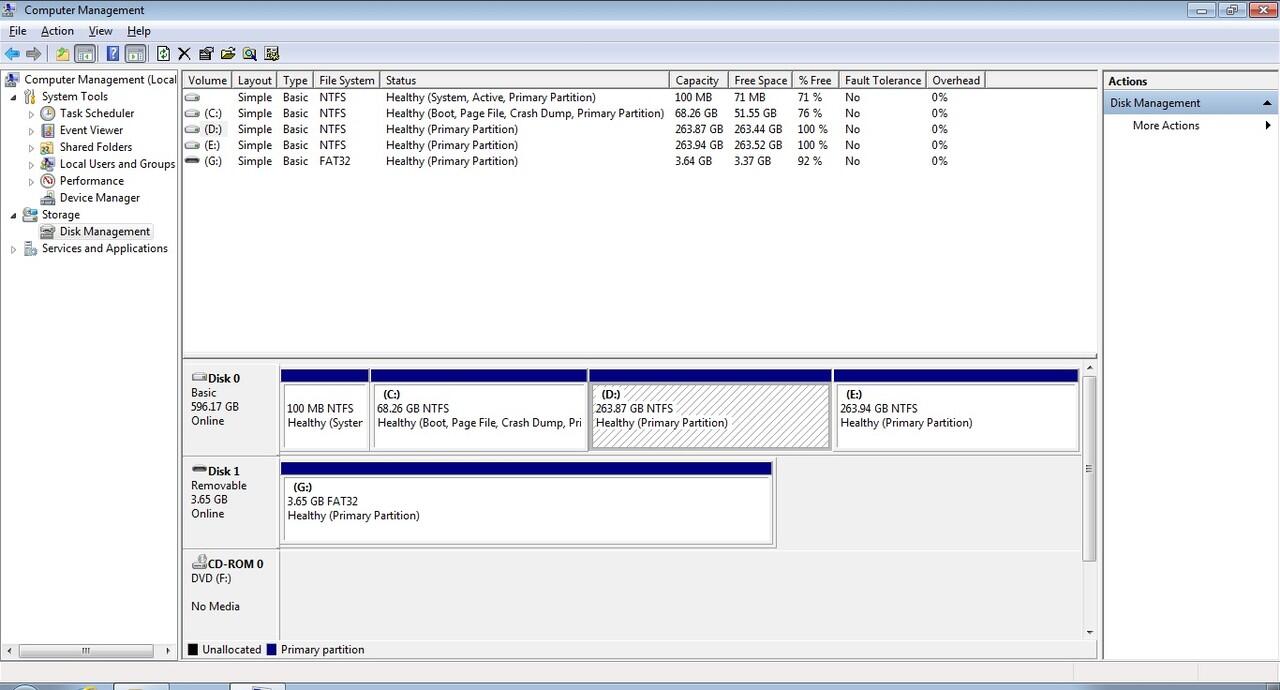Click the Shared Folders icon
This screenshot has height=690, width=1280.
pos(48,148)
